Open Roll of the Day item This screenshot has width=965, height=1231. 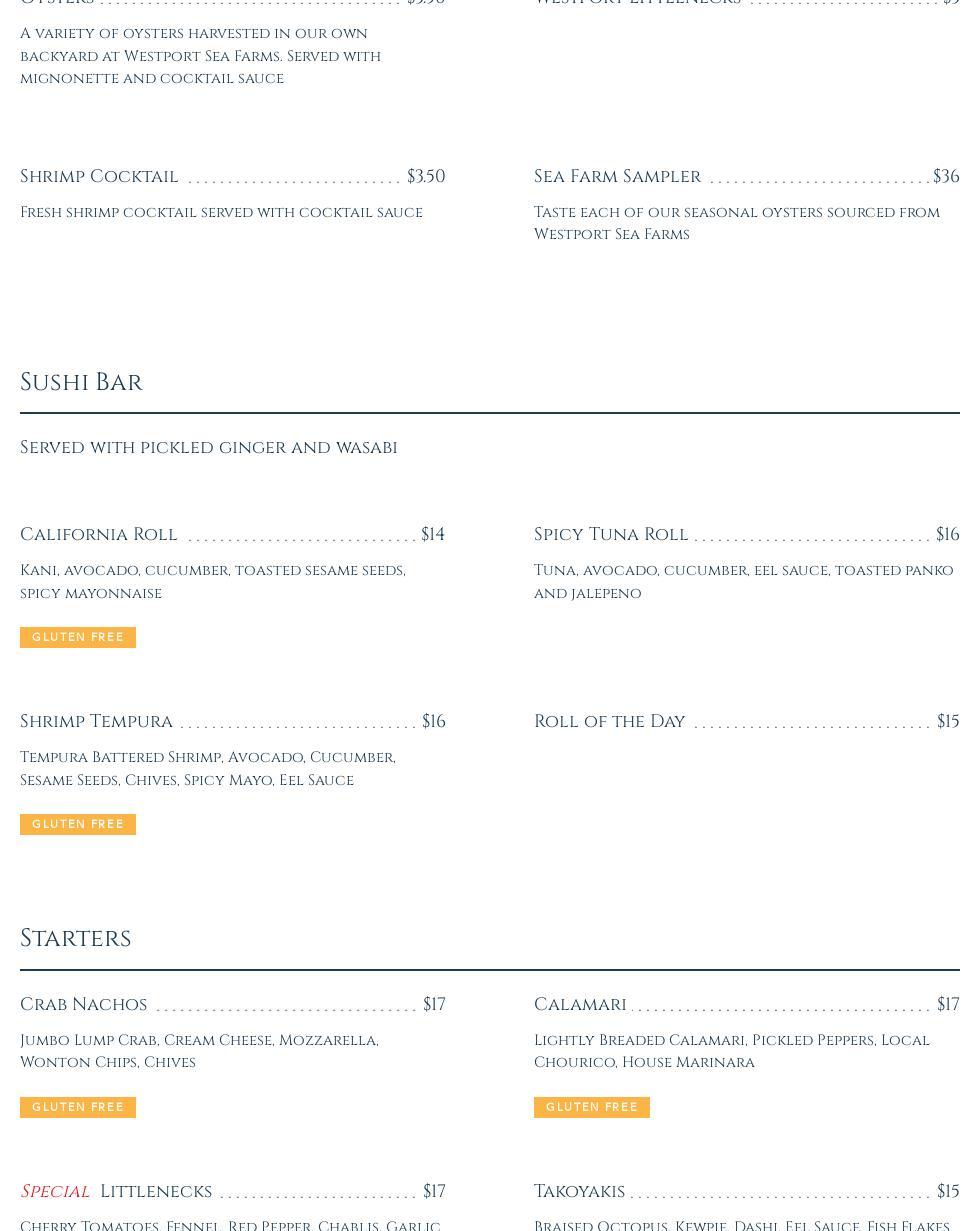pyautogui.click(x=610, y=722)
